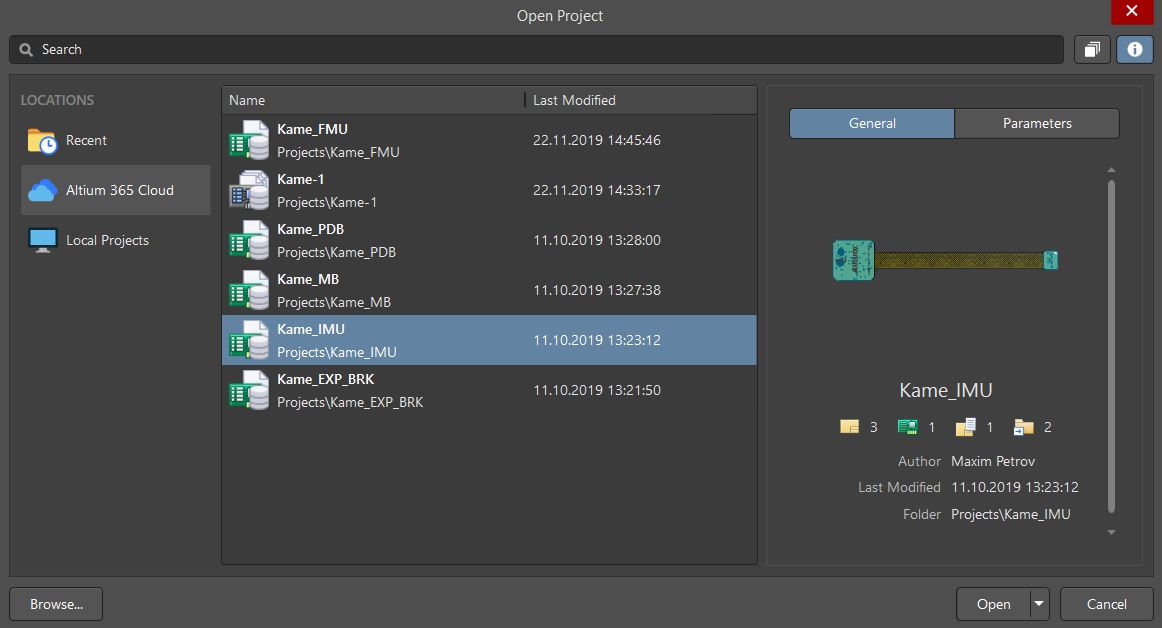1162x628 pixels.
Task: Click the Browse button
Action: [55, 604]
